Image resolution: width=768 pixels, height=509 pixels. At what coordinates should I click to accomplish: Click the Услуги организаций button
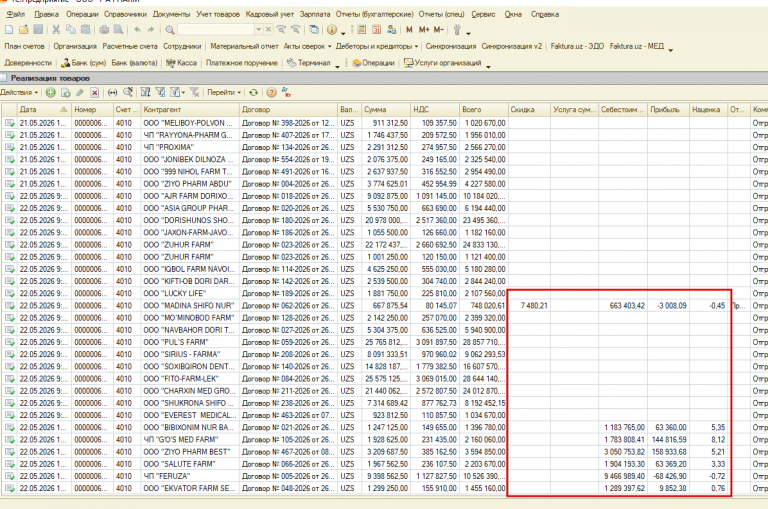pyautogui.click(x=442, y=63)
